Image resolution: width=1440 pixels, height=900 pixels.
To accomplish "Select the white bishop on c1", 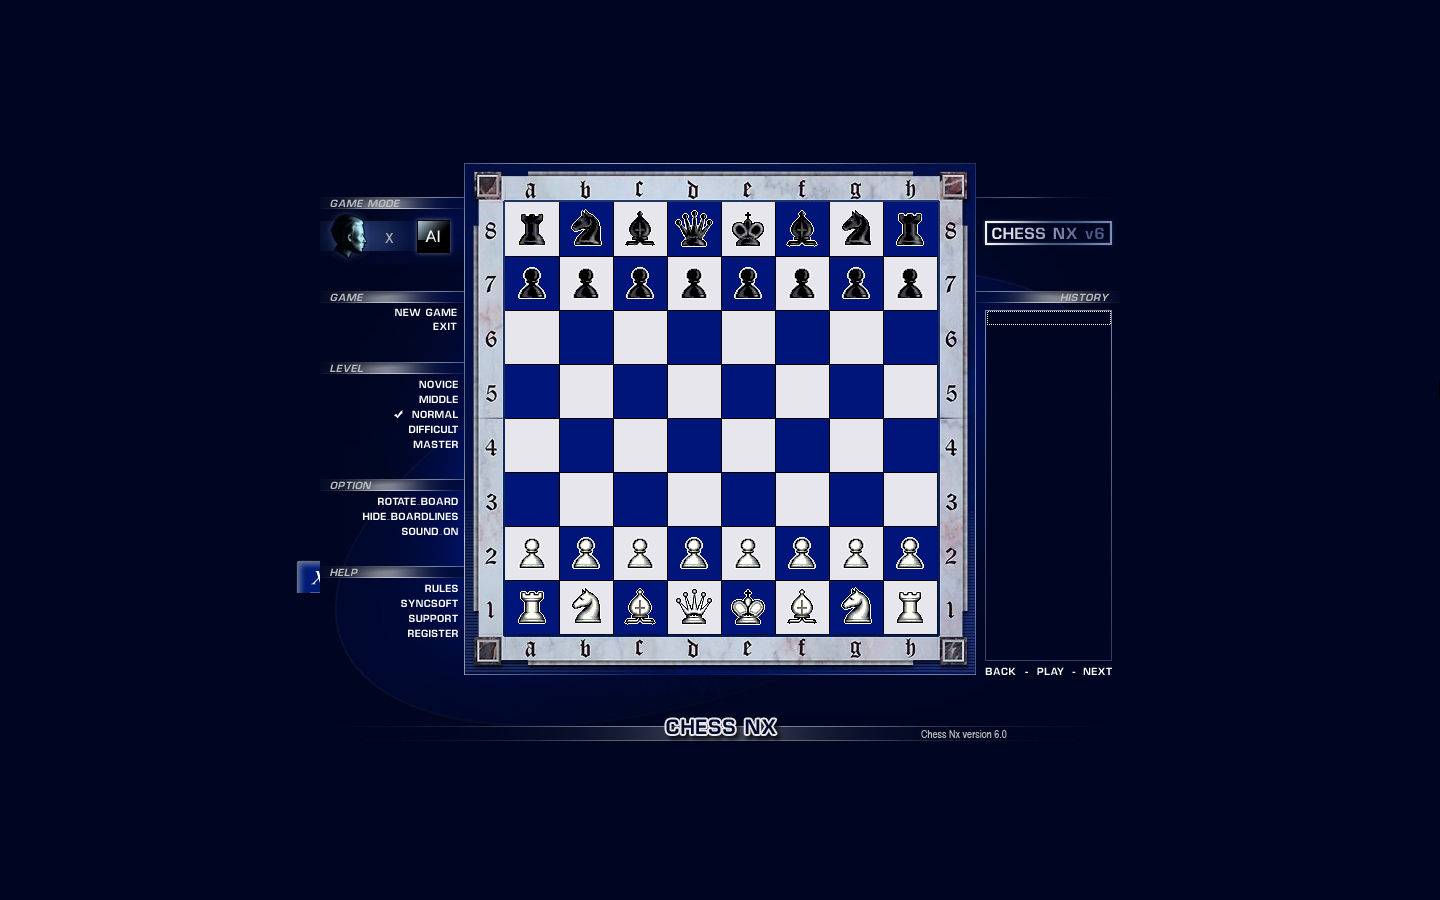I will 640,607.
